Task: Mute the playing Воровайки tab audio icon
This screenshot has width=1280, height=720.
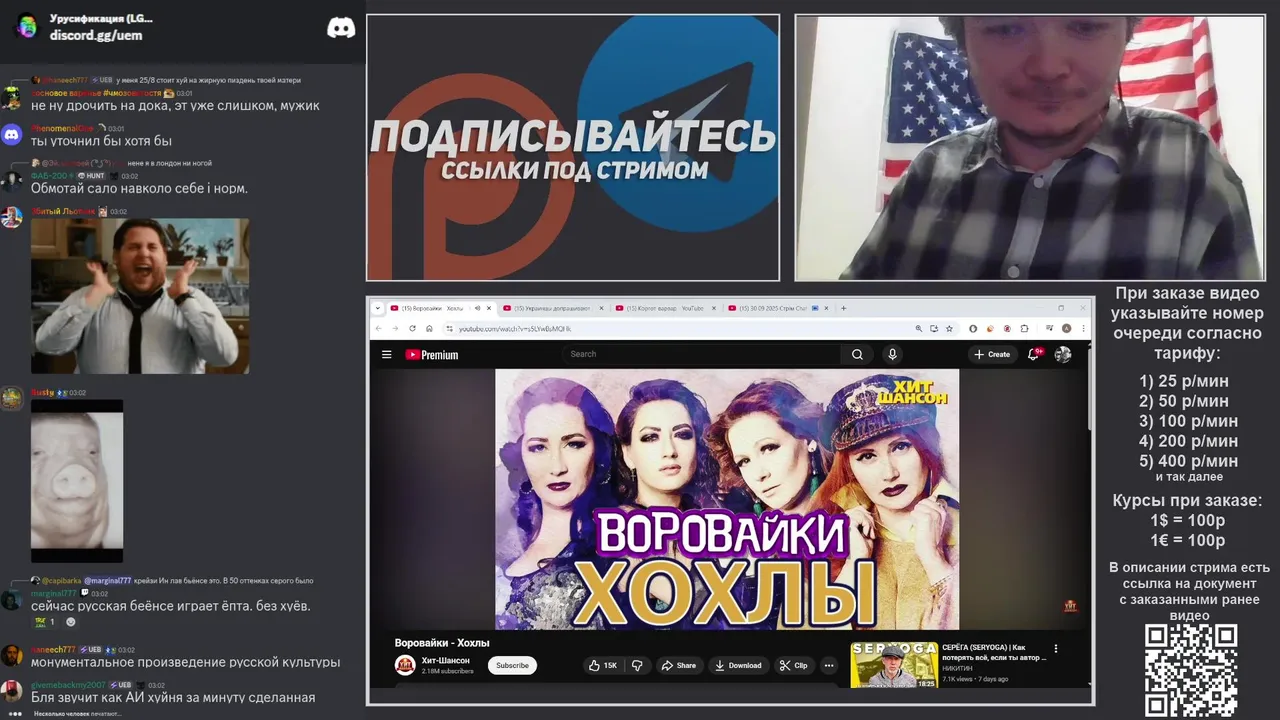Action: point(477,308)
